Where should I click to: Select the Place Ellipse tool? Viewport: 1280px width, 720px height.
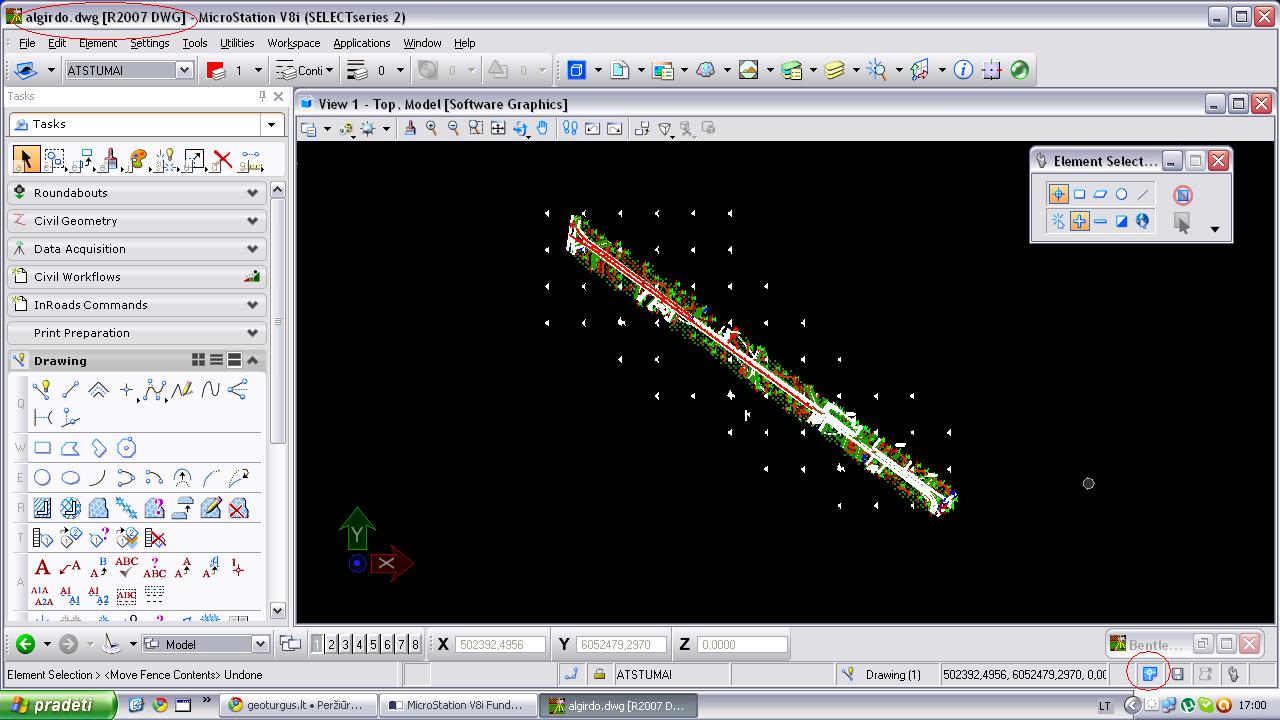click(70, 478)
